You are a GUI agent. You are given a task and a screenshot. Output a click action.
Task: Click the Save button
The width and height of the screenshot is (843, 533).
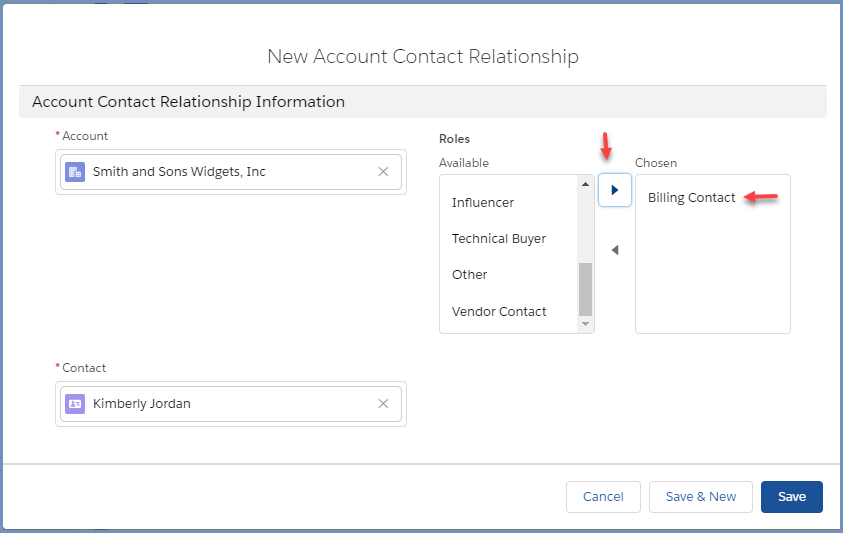pos(791,497)
